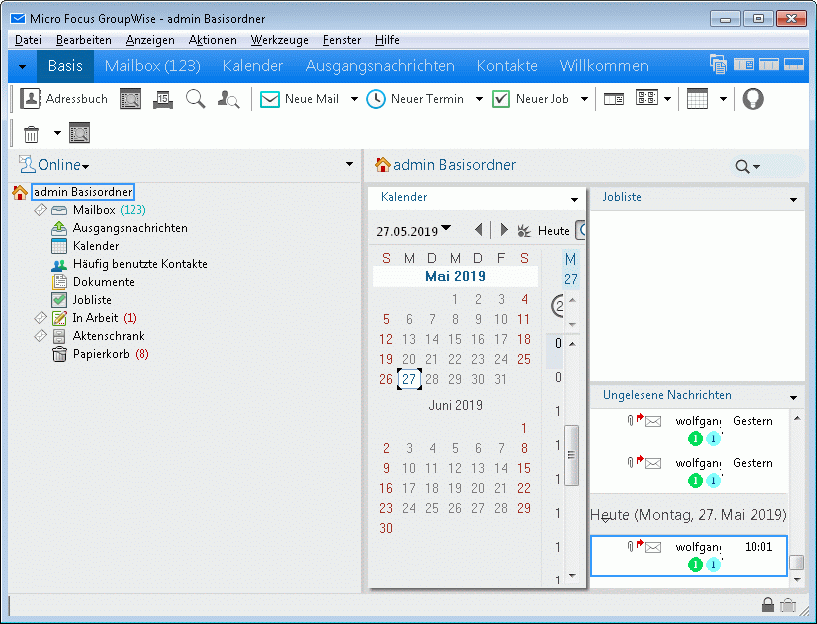Open the Neuer Termin dropdown arrow

tap(479, 99)
